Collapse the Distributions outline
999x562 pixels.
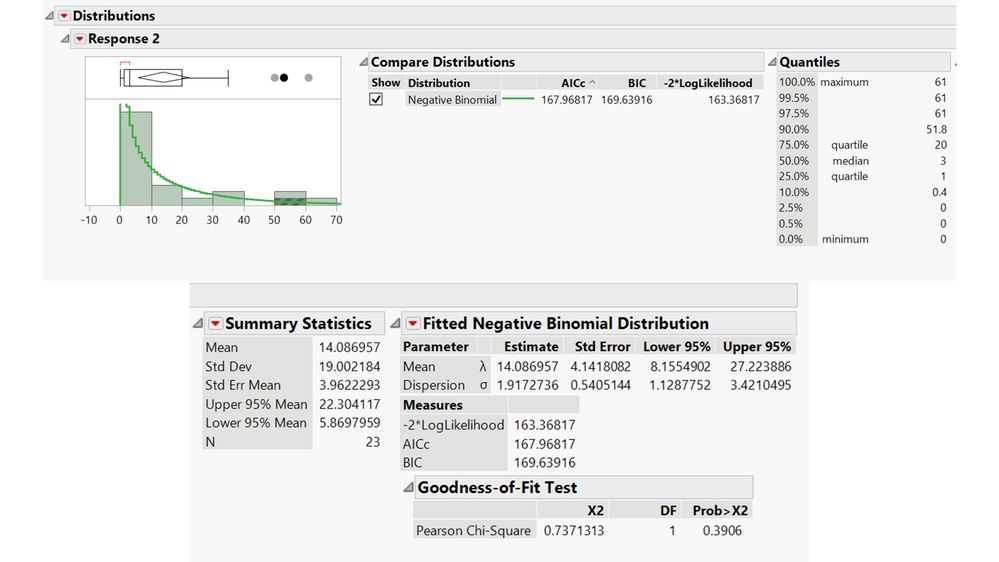[50, 16]
